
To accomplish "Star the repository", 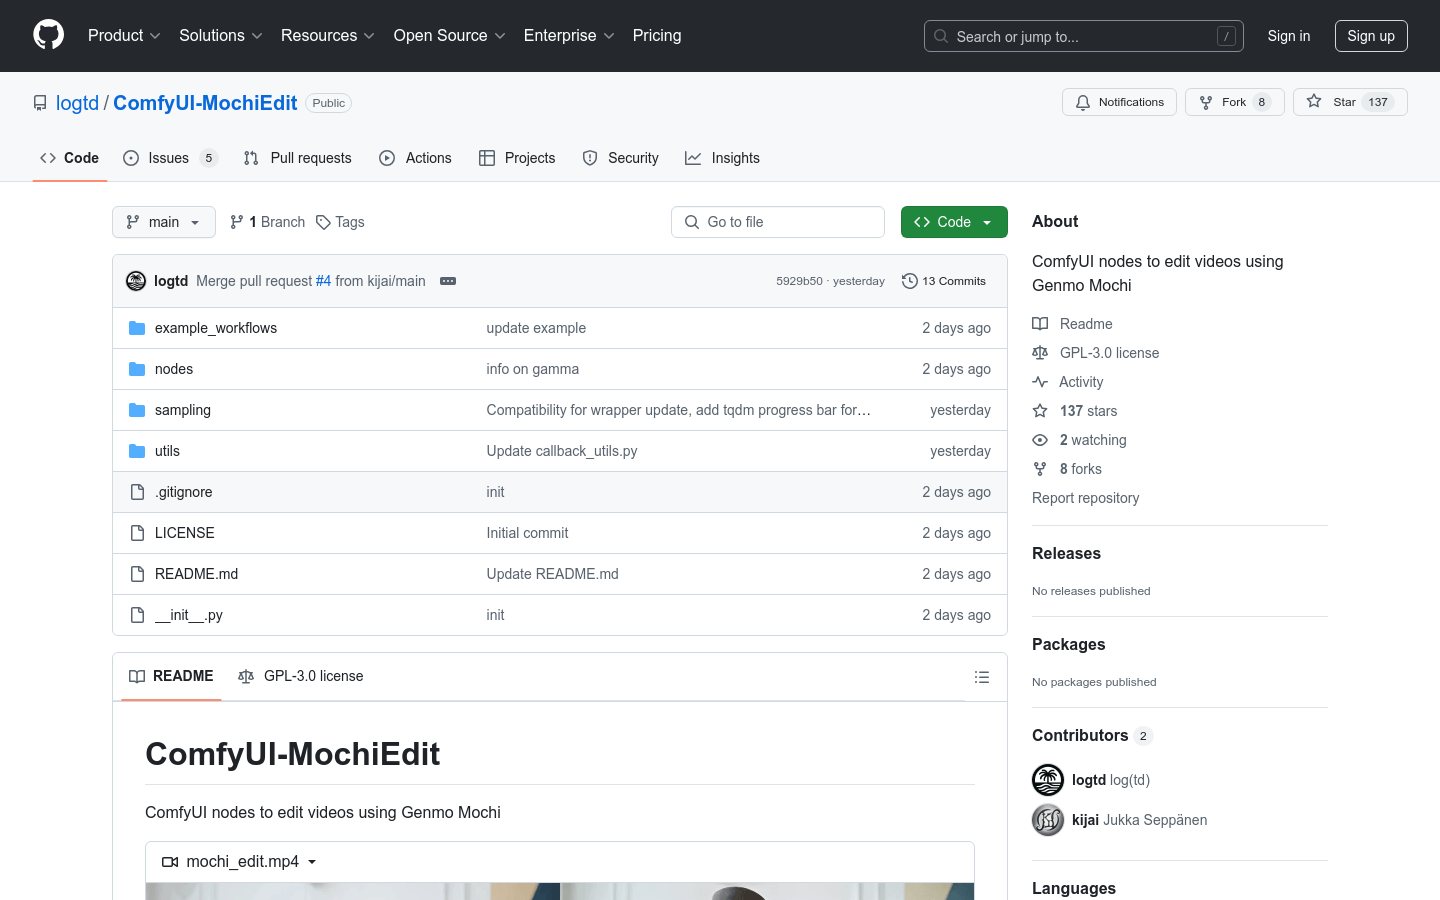I will tap(1350, 102).
